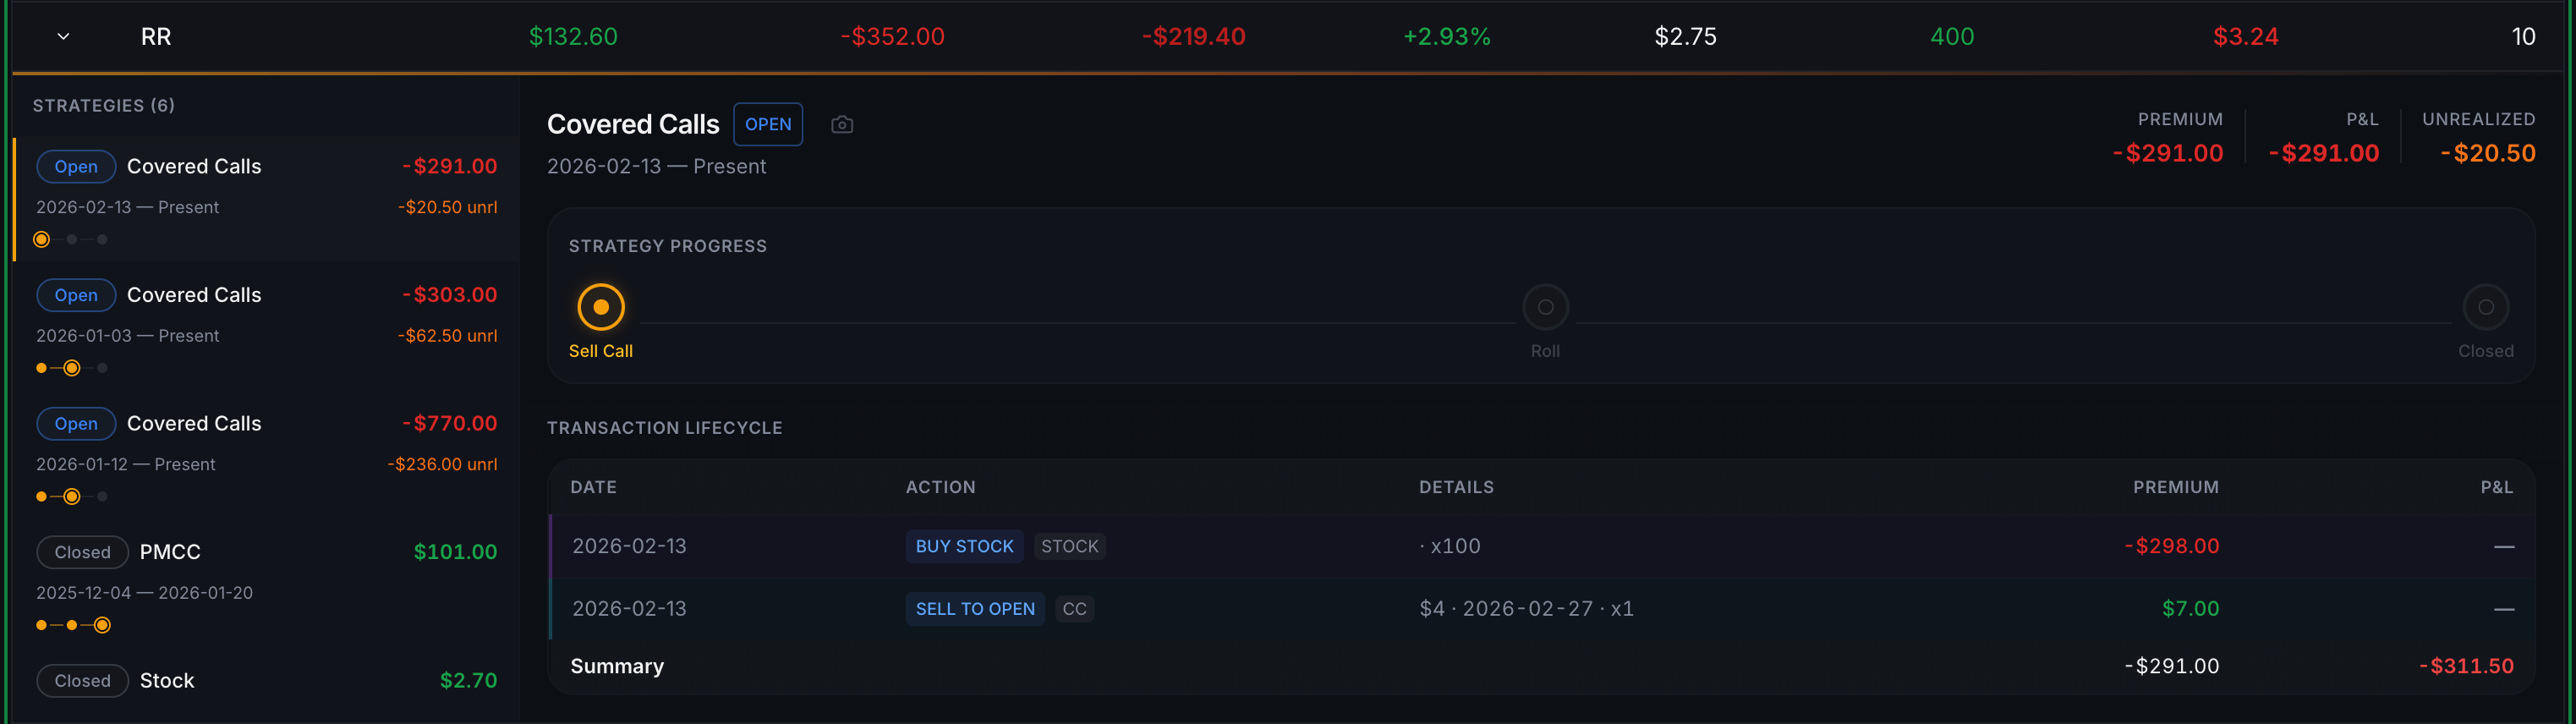Image resolution: width=2576 pixels, height=724 pixels.
Task: Click the Open badge on 2026-01-12 strategy
Action: pyautogui.click(x=76, y=424)
